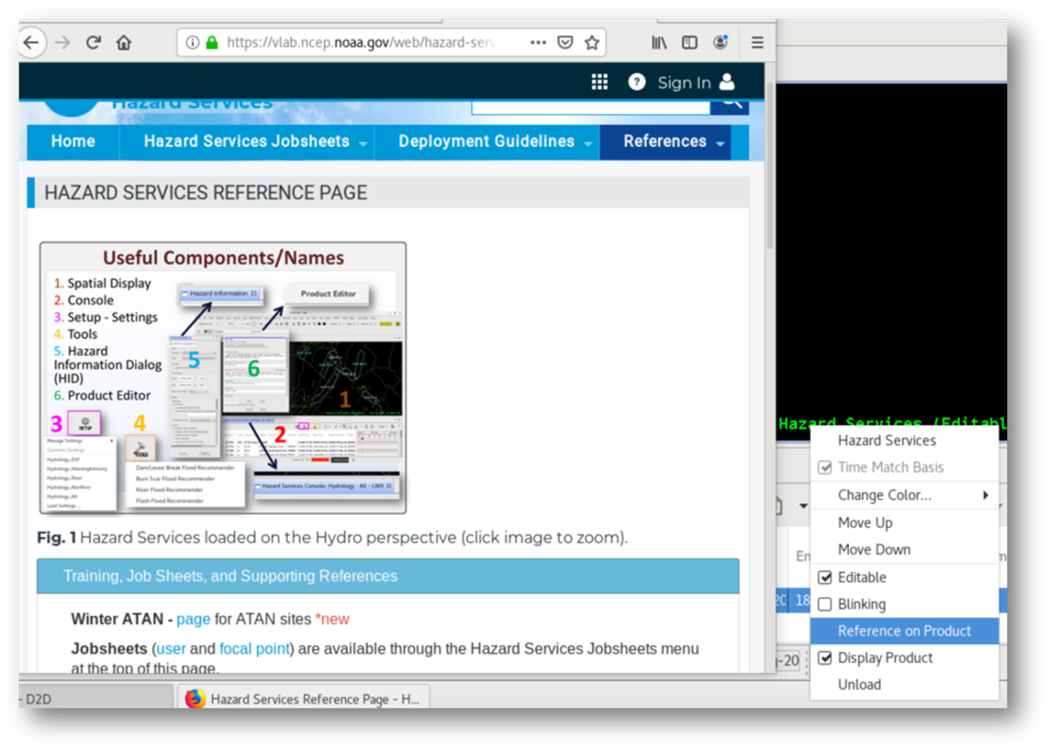Open the Firefox hamburger menu
The height and width of the screenshot is (751, 1050).
(x=757, y=43)
